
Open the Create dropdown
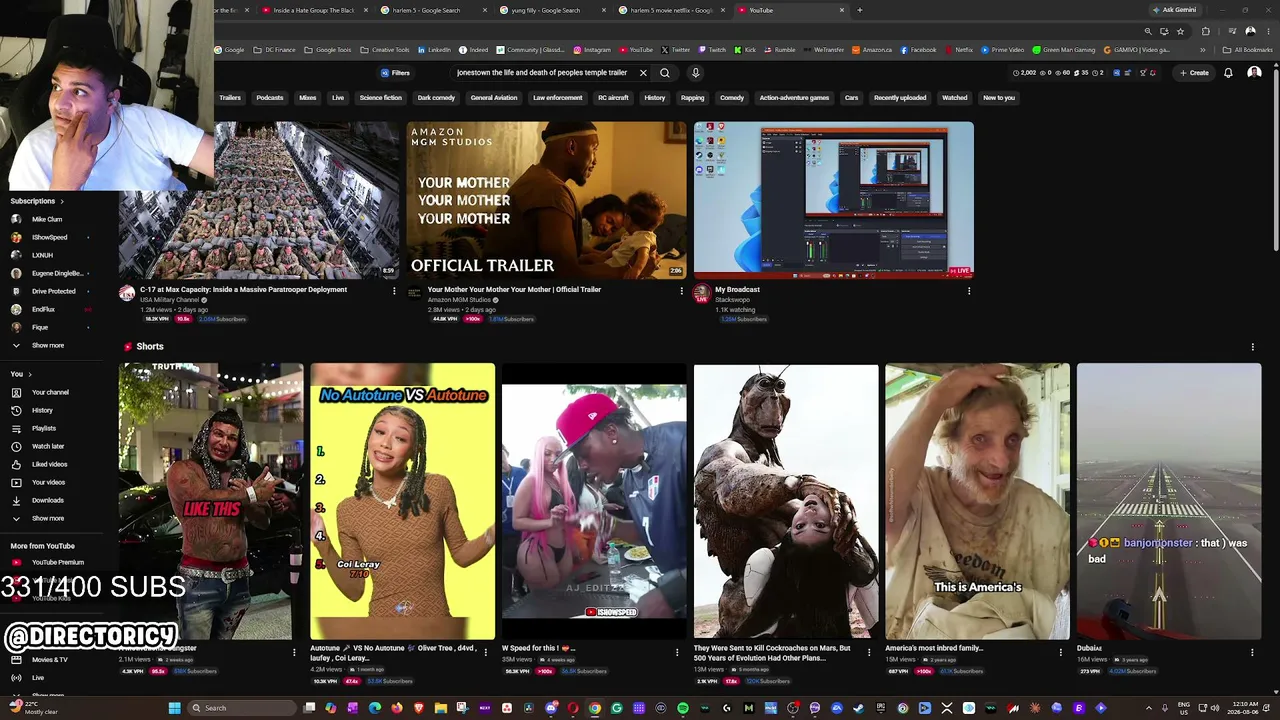coord(1194,73)
